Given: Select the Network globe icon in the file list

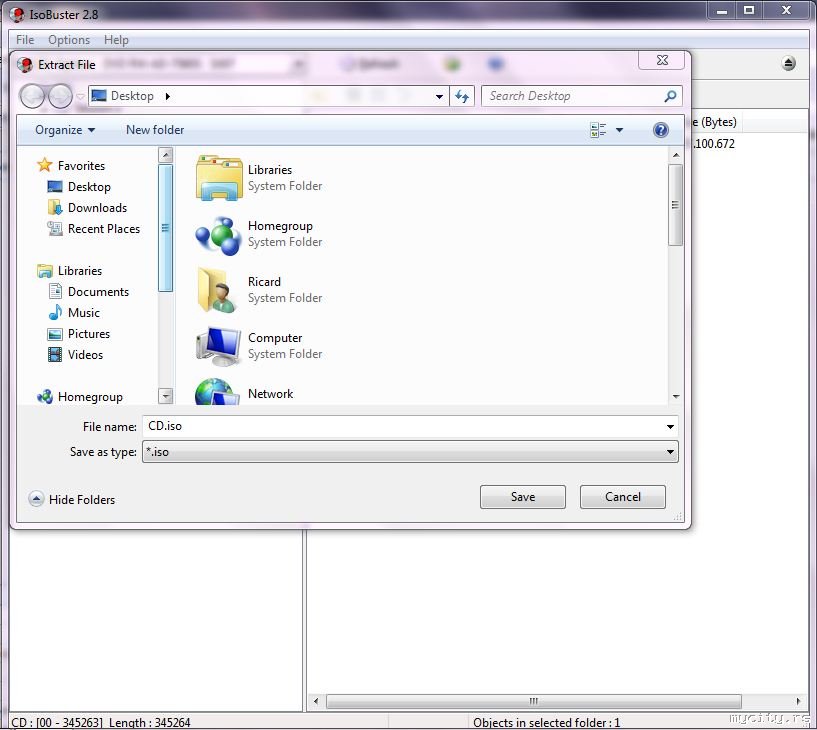Looking at the screenshot, I should click(217, 391).
